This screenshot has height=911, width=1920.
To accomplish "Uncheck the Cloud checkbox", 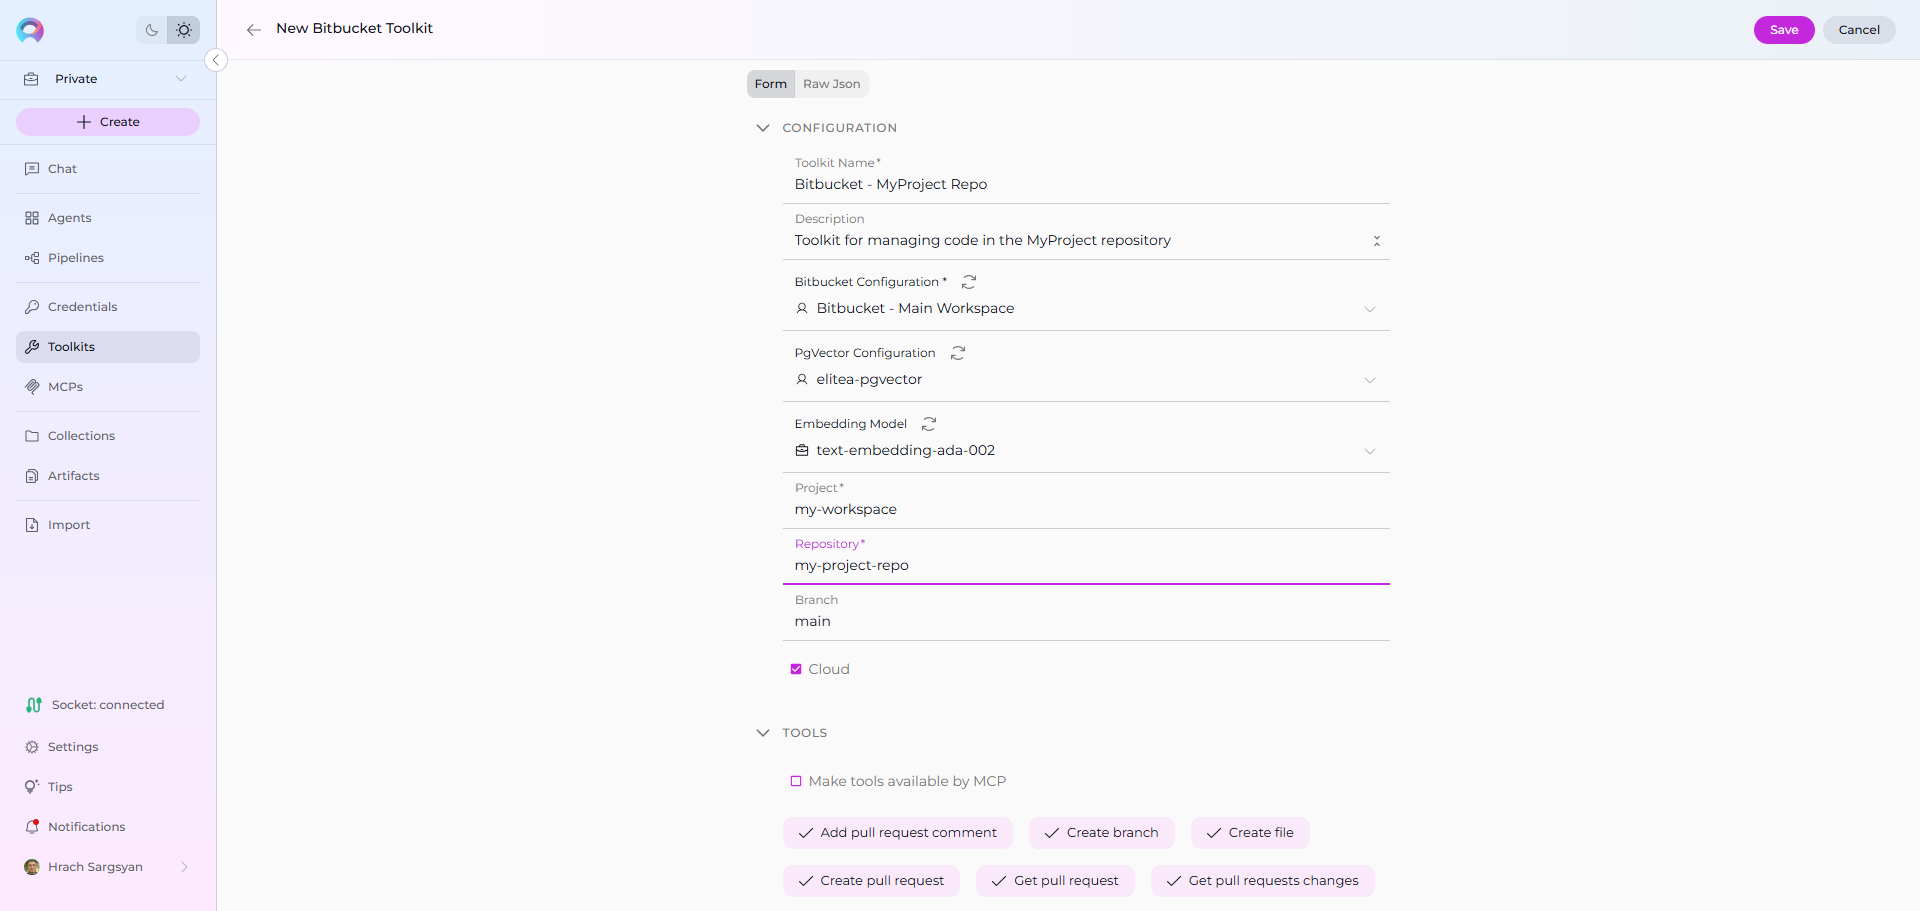I will (x=796, y=669).
